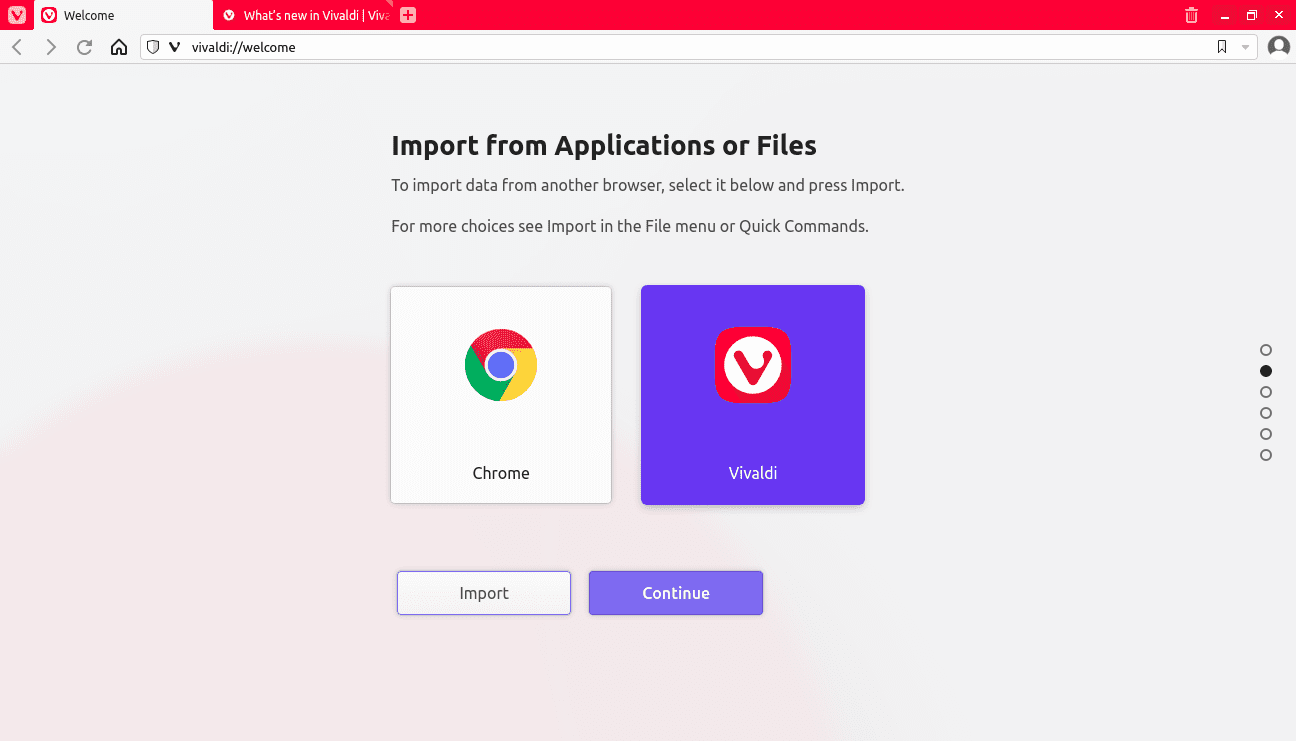The width and height of the screenshot is (1296, 741).
Task: Select the last page-indicator dot
Action: 1265,455
